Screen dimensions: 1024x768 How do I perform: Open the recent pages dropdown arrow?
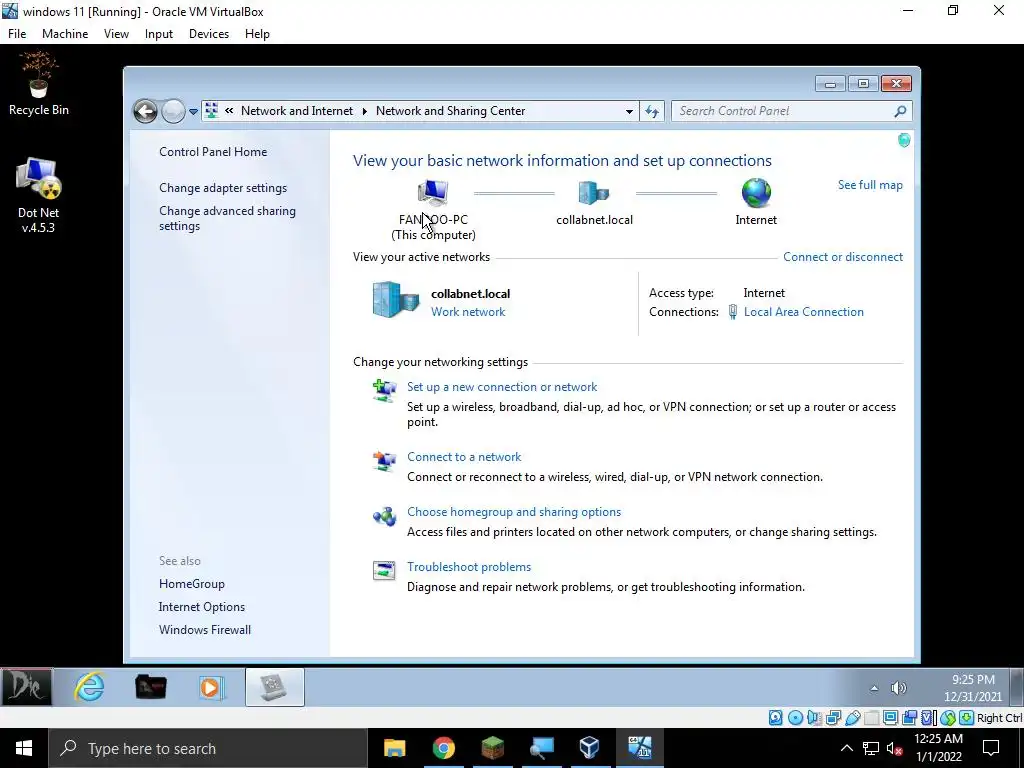click(x=193, y=112)
